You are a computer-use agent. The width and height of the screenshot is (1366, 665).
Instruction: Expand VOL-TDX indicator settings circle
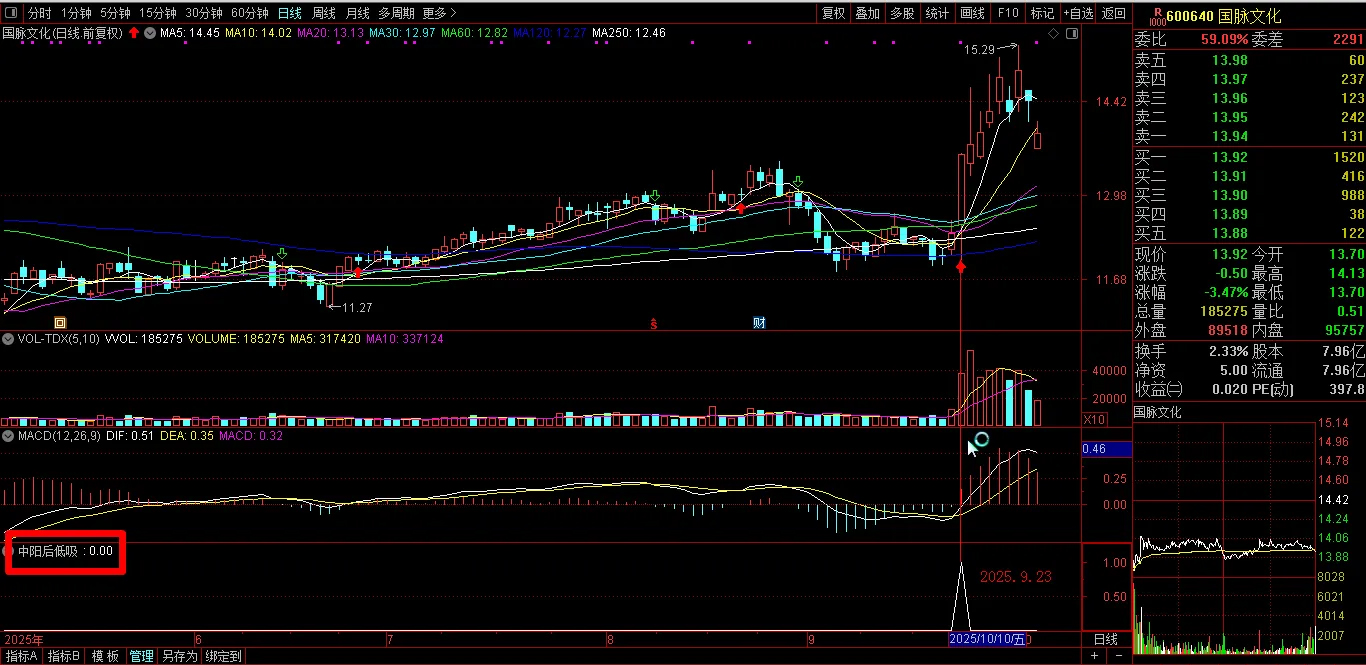click(x=8, y=340)
